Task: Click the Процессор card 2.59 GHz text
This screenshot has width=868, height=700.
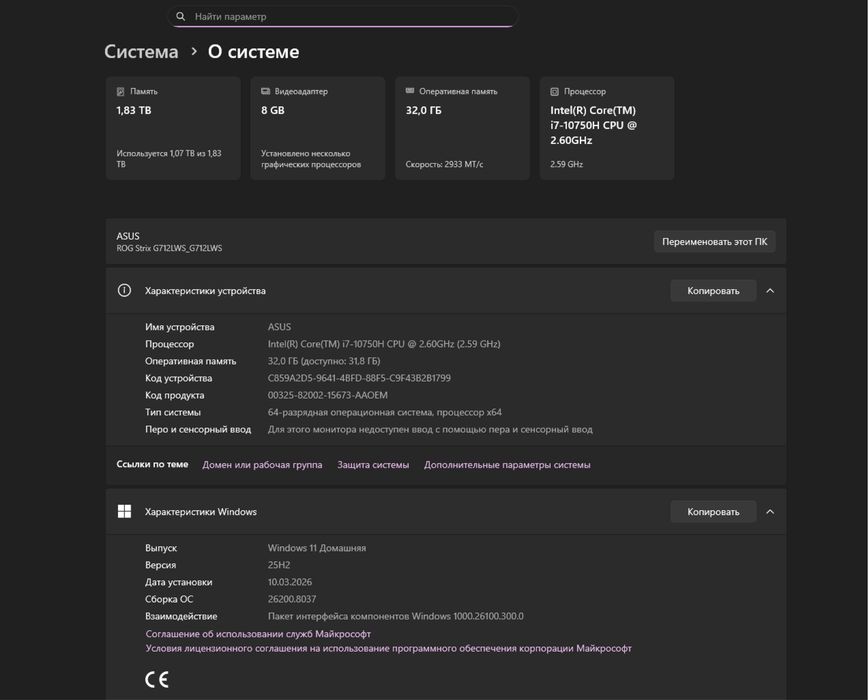Action: point(566,164)
